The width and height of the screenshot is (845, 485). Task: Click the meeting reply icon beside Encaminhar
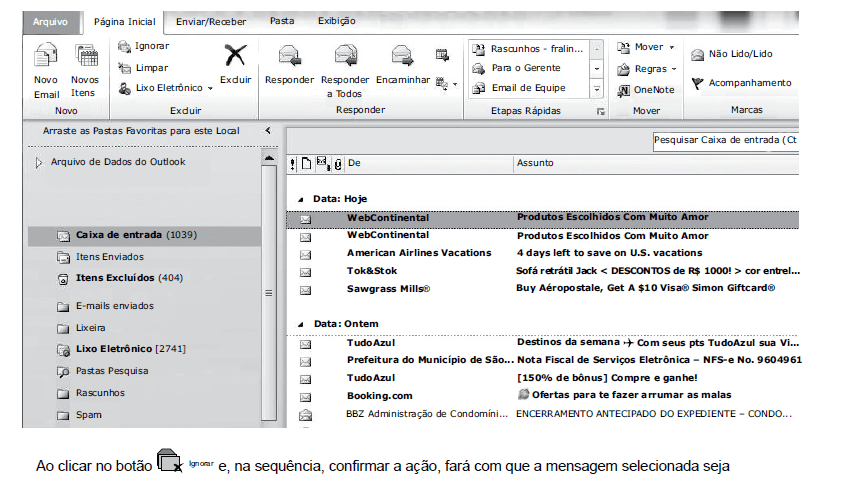coord(442,54)
